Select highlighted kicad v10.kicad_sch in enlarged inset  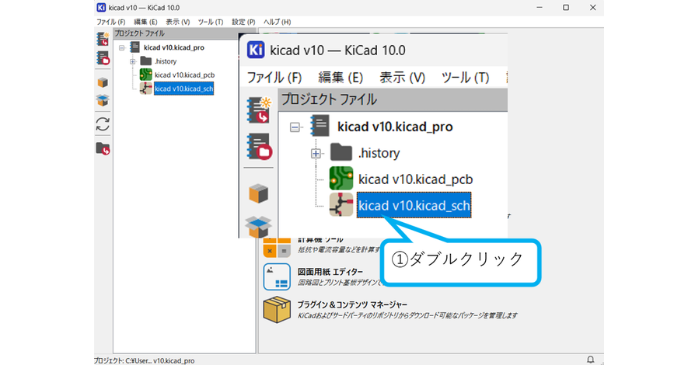[414, 205]
